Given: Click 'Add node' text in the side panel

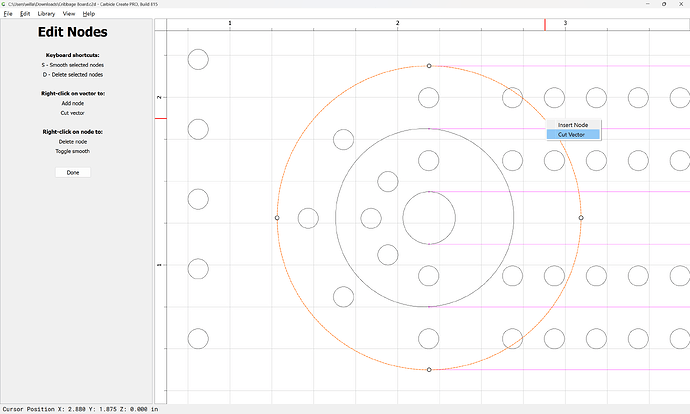Looking at the screenshot, I should 73,103.
